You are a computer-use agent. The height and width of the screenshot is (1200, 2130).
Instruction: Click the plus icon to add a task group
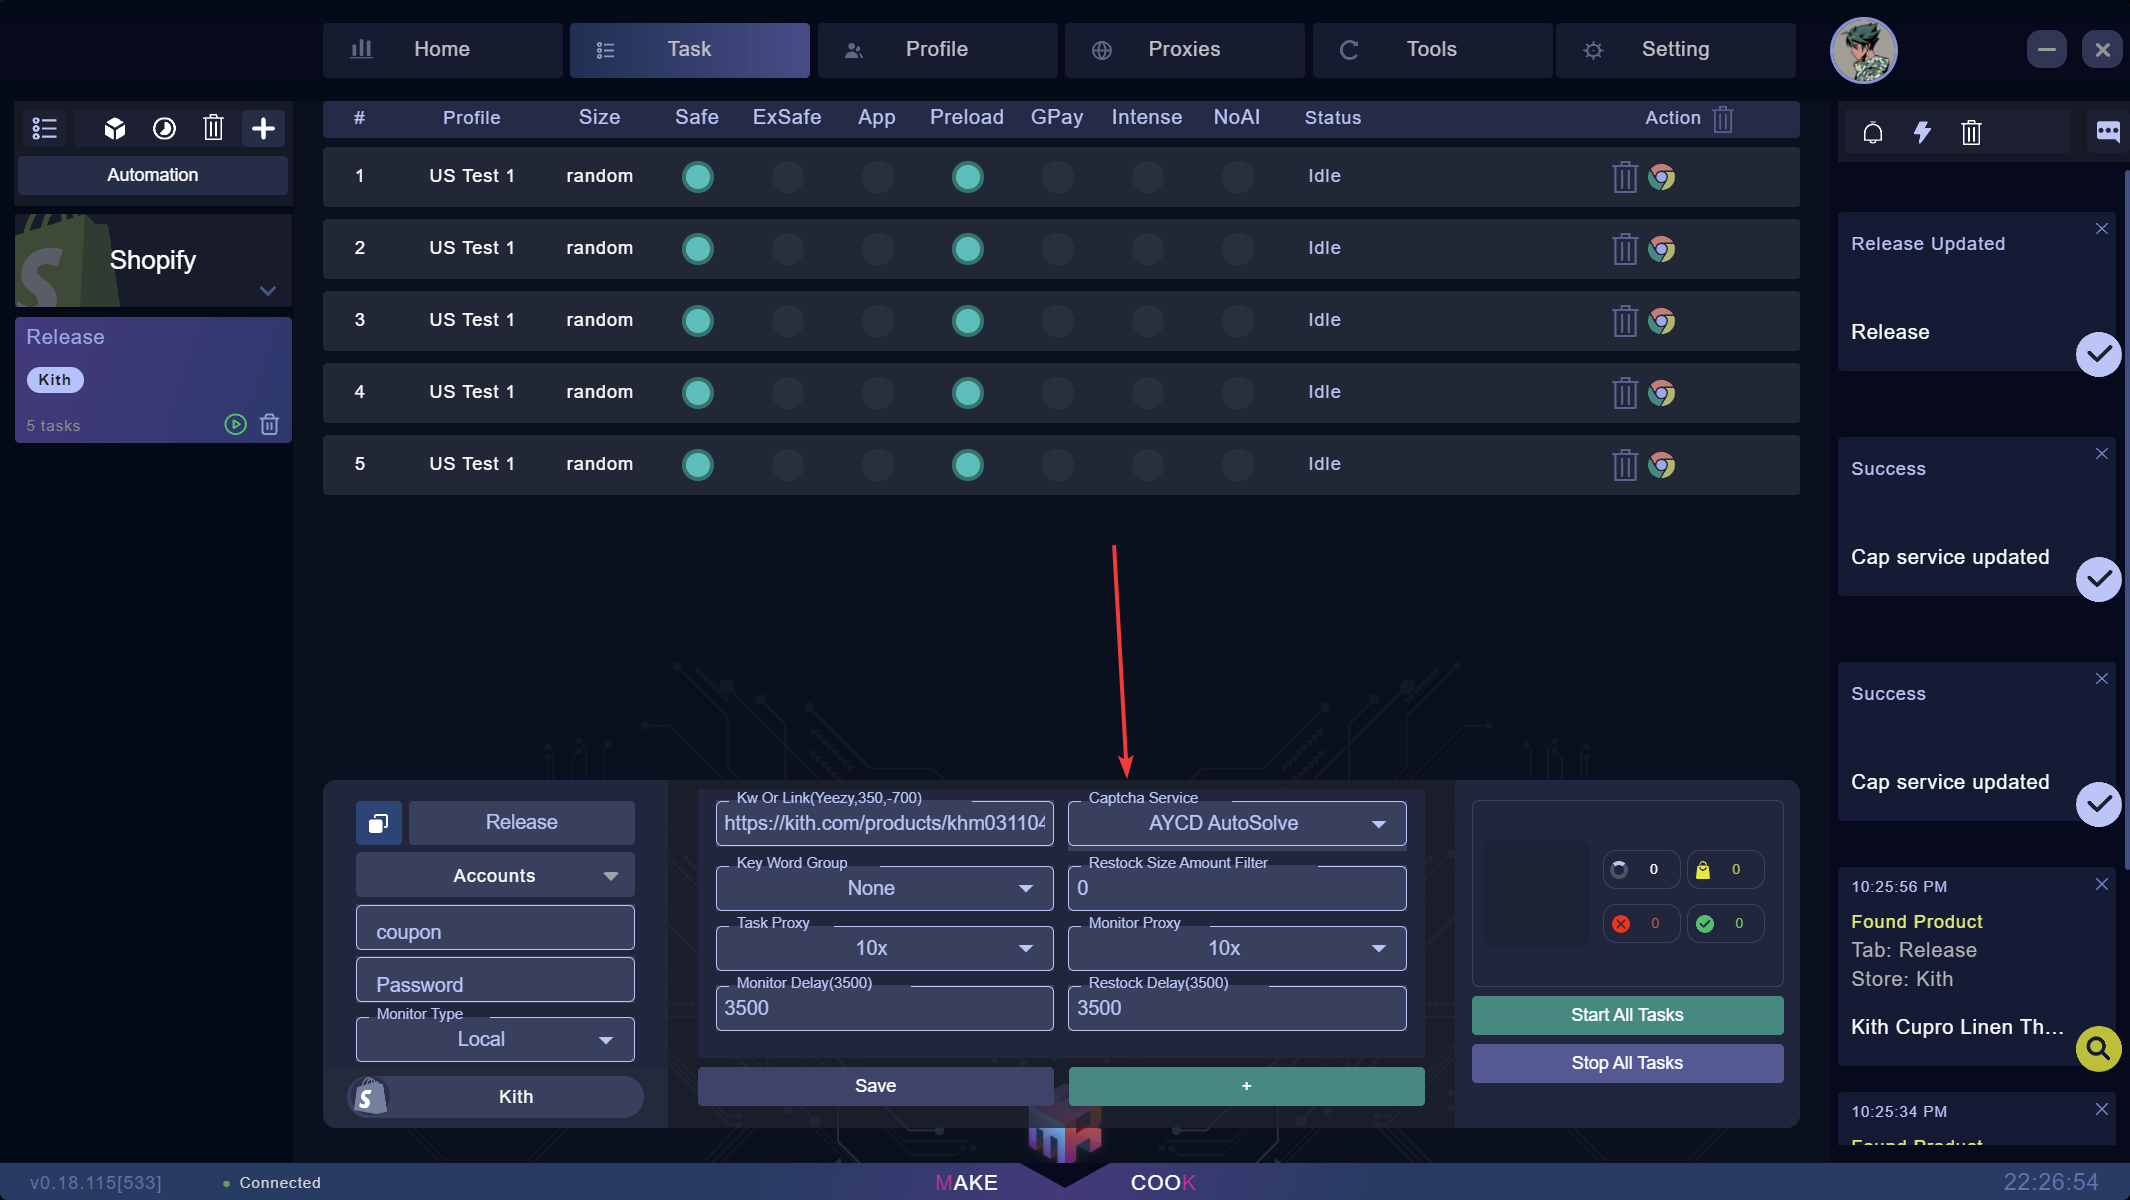263,128
